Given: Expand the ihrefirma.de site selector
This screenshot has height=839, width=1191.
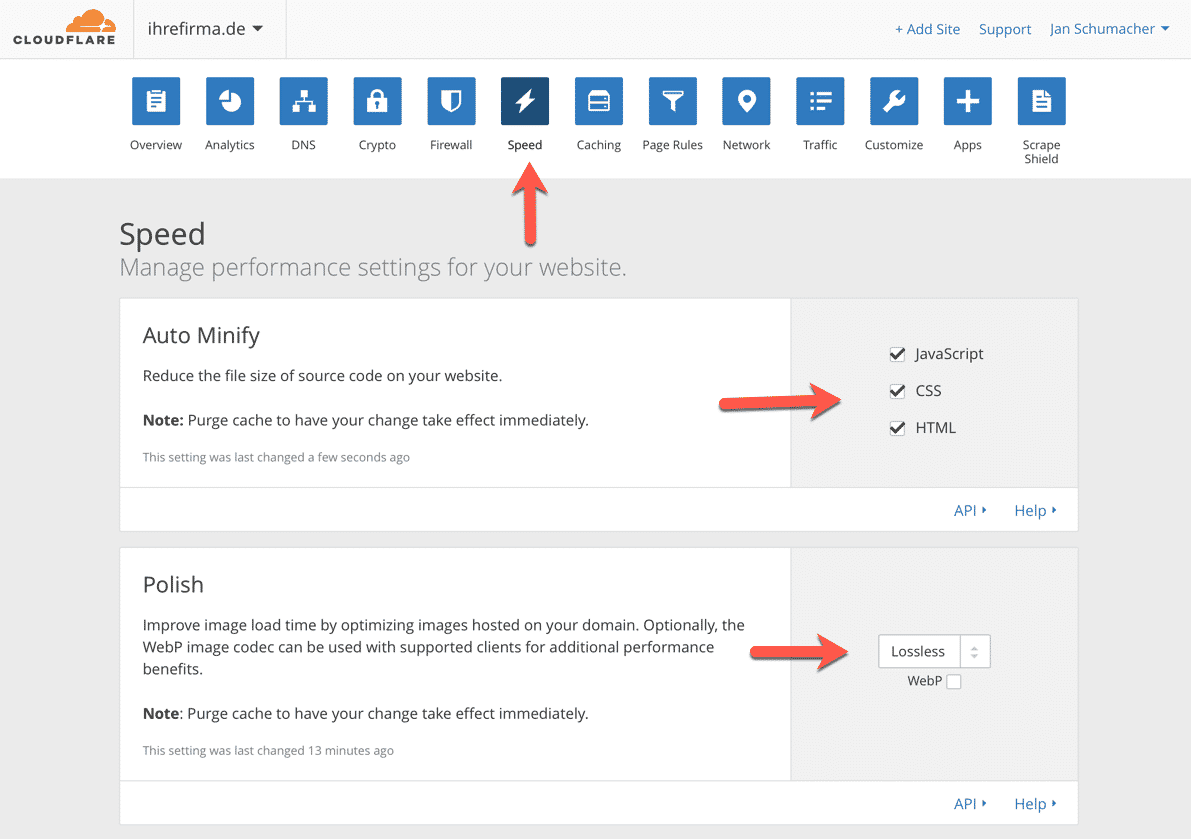Looking at the screenshot, I should point(205,29).
